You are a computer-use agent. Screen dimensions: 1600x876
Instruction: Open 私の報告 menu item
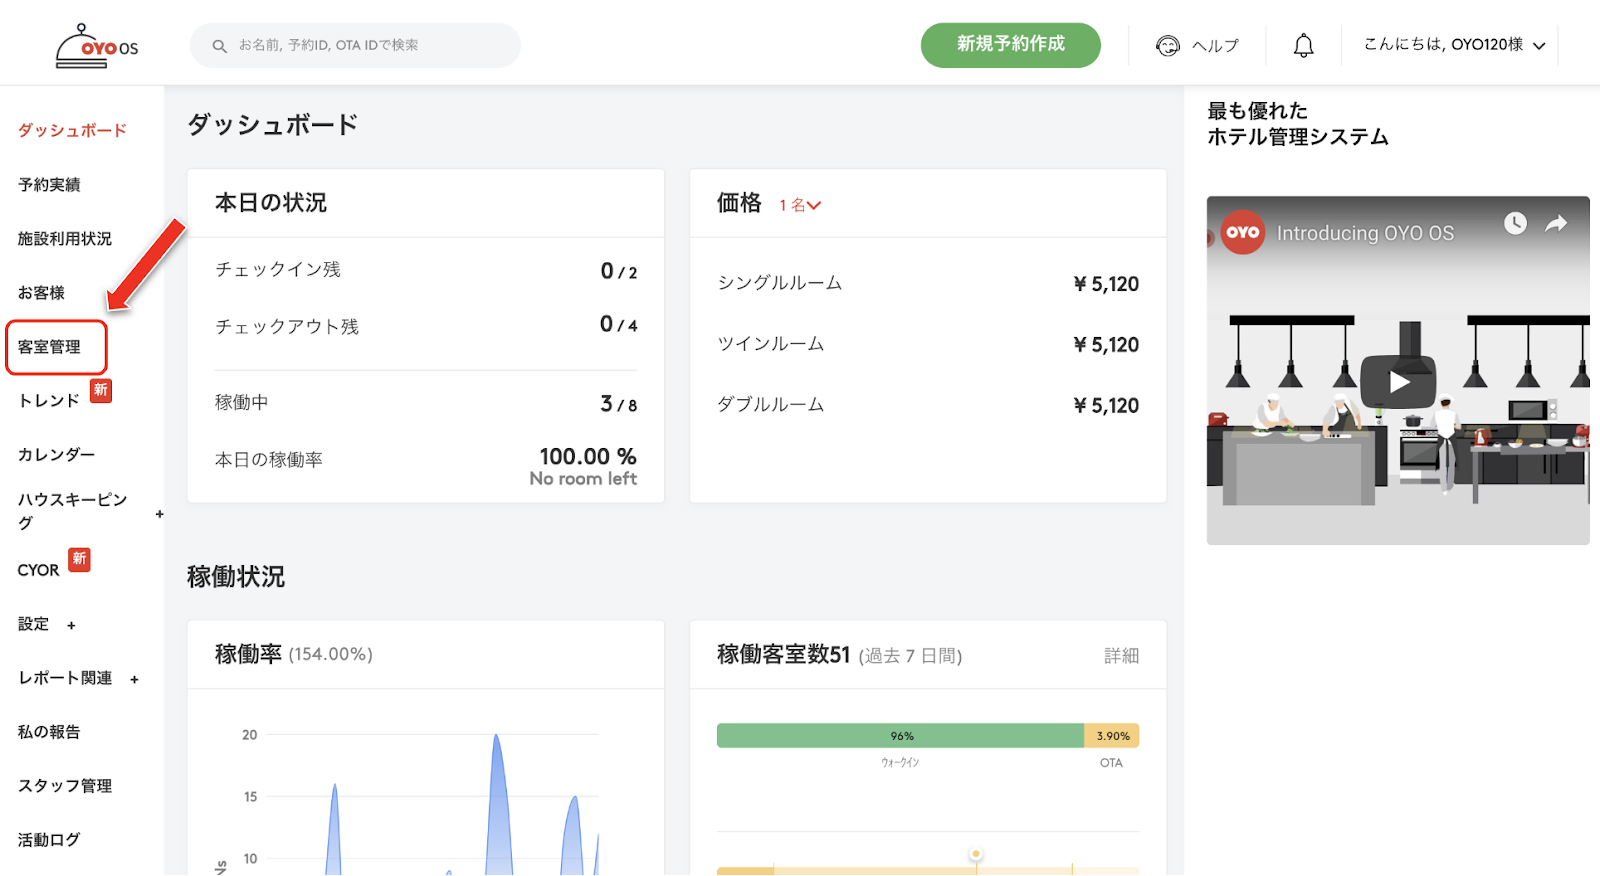tap(49, 732)
